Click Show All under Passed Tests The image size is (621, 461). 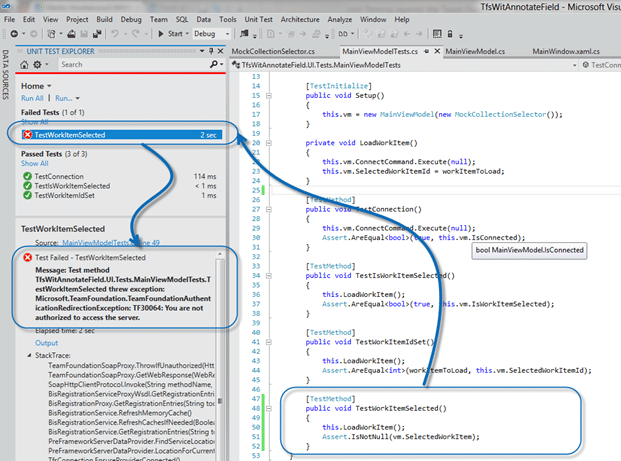coord(34,164)
